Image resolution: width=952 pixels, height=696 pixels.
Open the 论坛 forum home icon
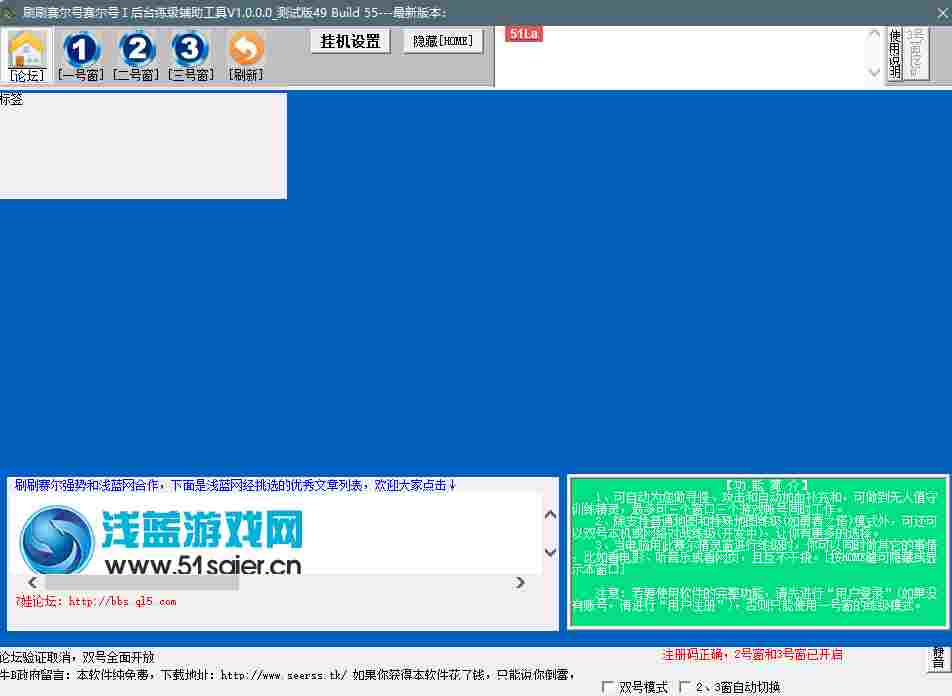coord(27,55)
